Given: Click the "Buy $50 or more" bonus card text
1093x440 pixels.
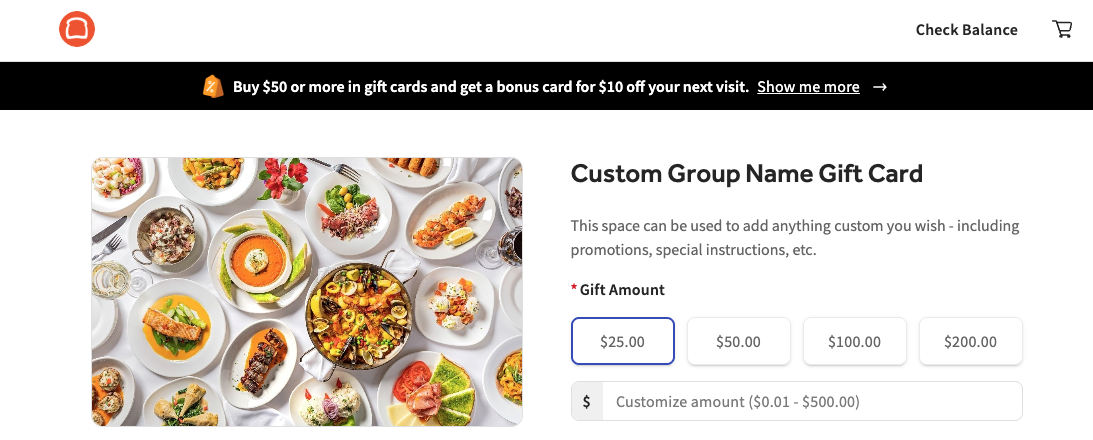Looking at the screenshot, I should [x=490, y=87].
